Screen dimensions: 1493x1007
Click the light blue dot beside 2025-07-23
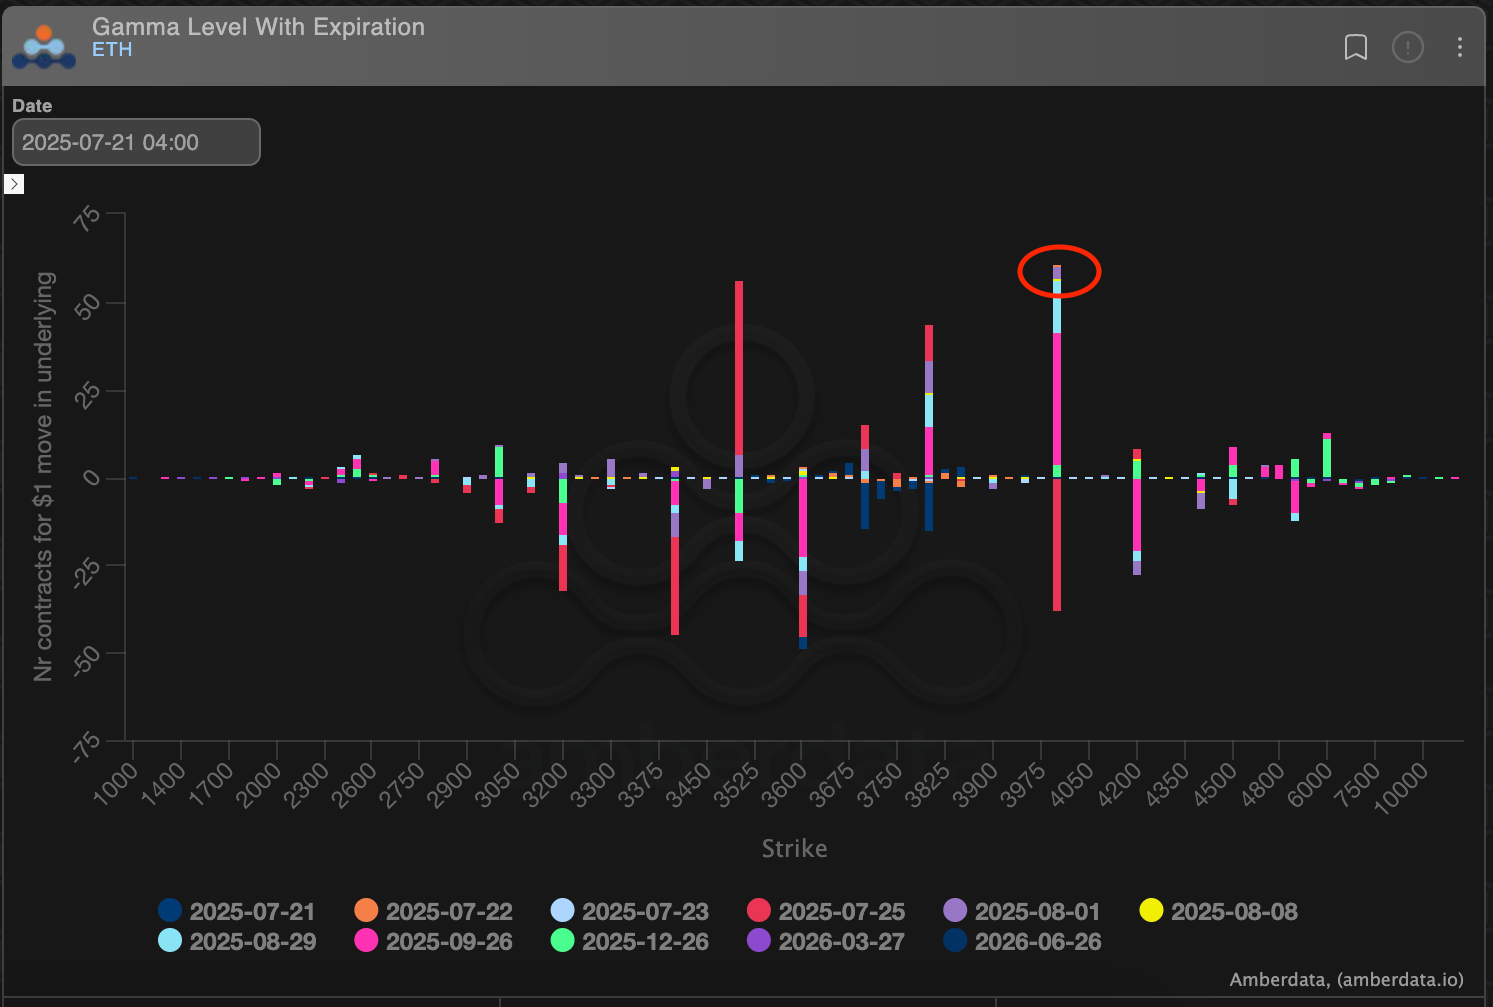coord(563,911)
